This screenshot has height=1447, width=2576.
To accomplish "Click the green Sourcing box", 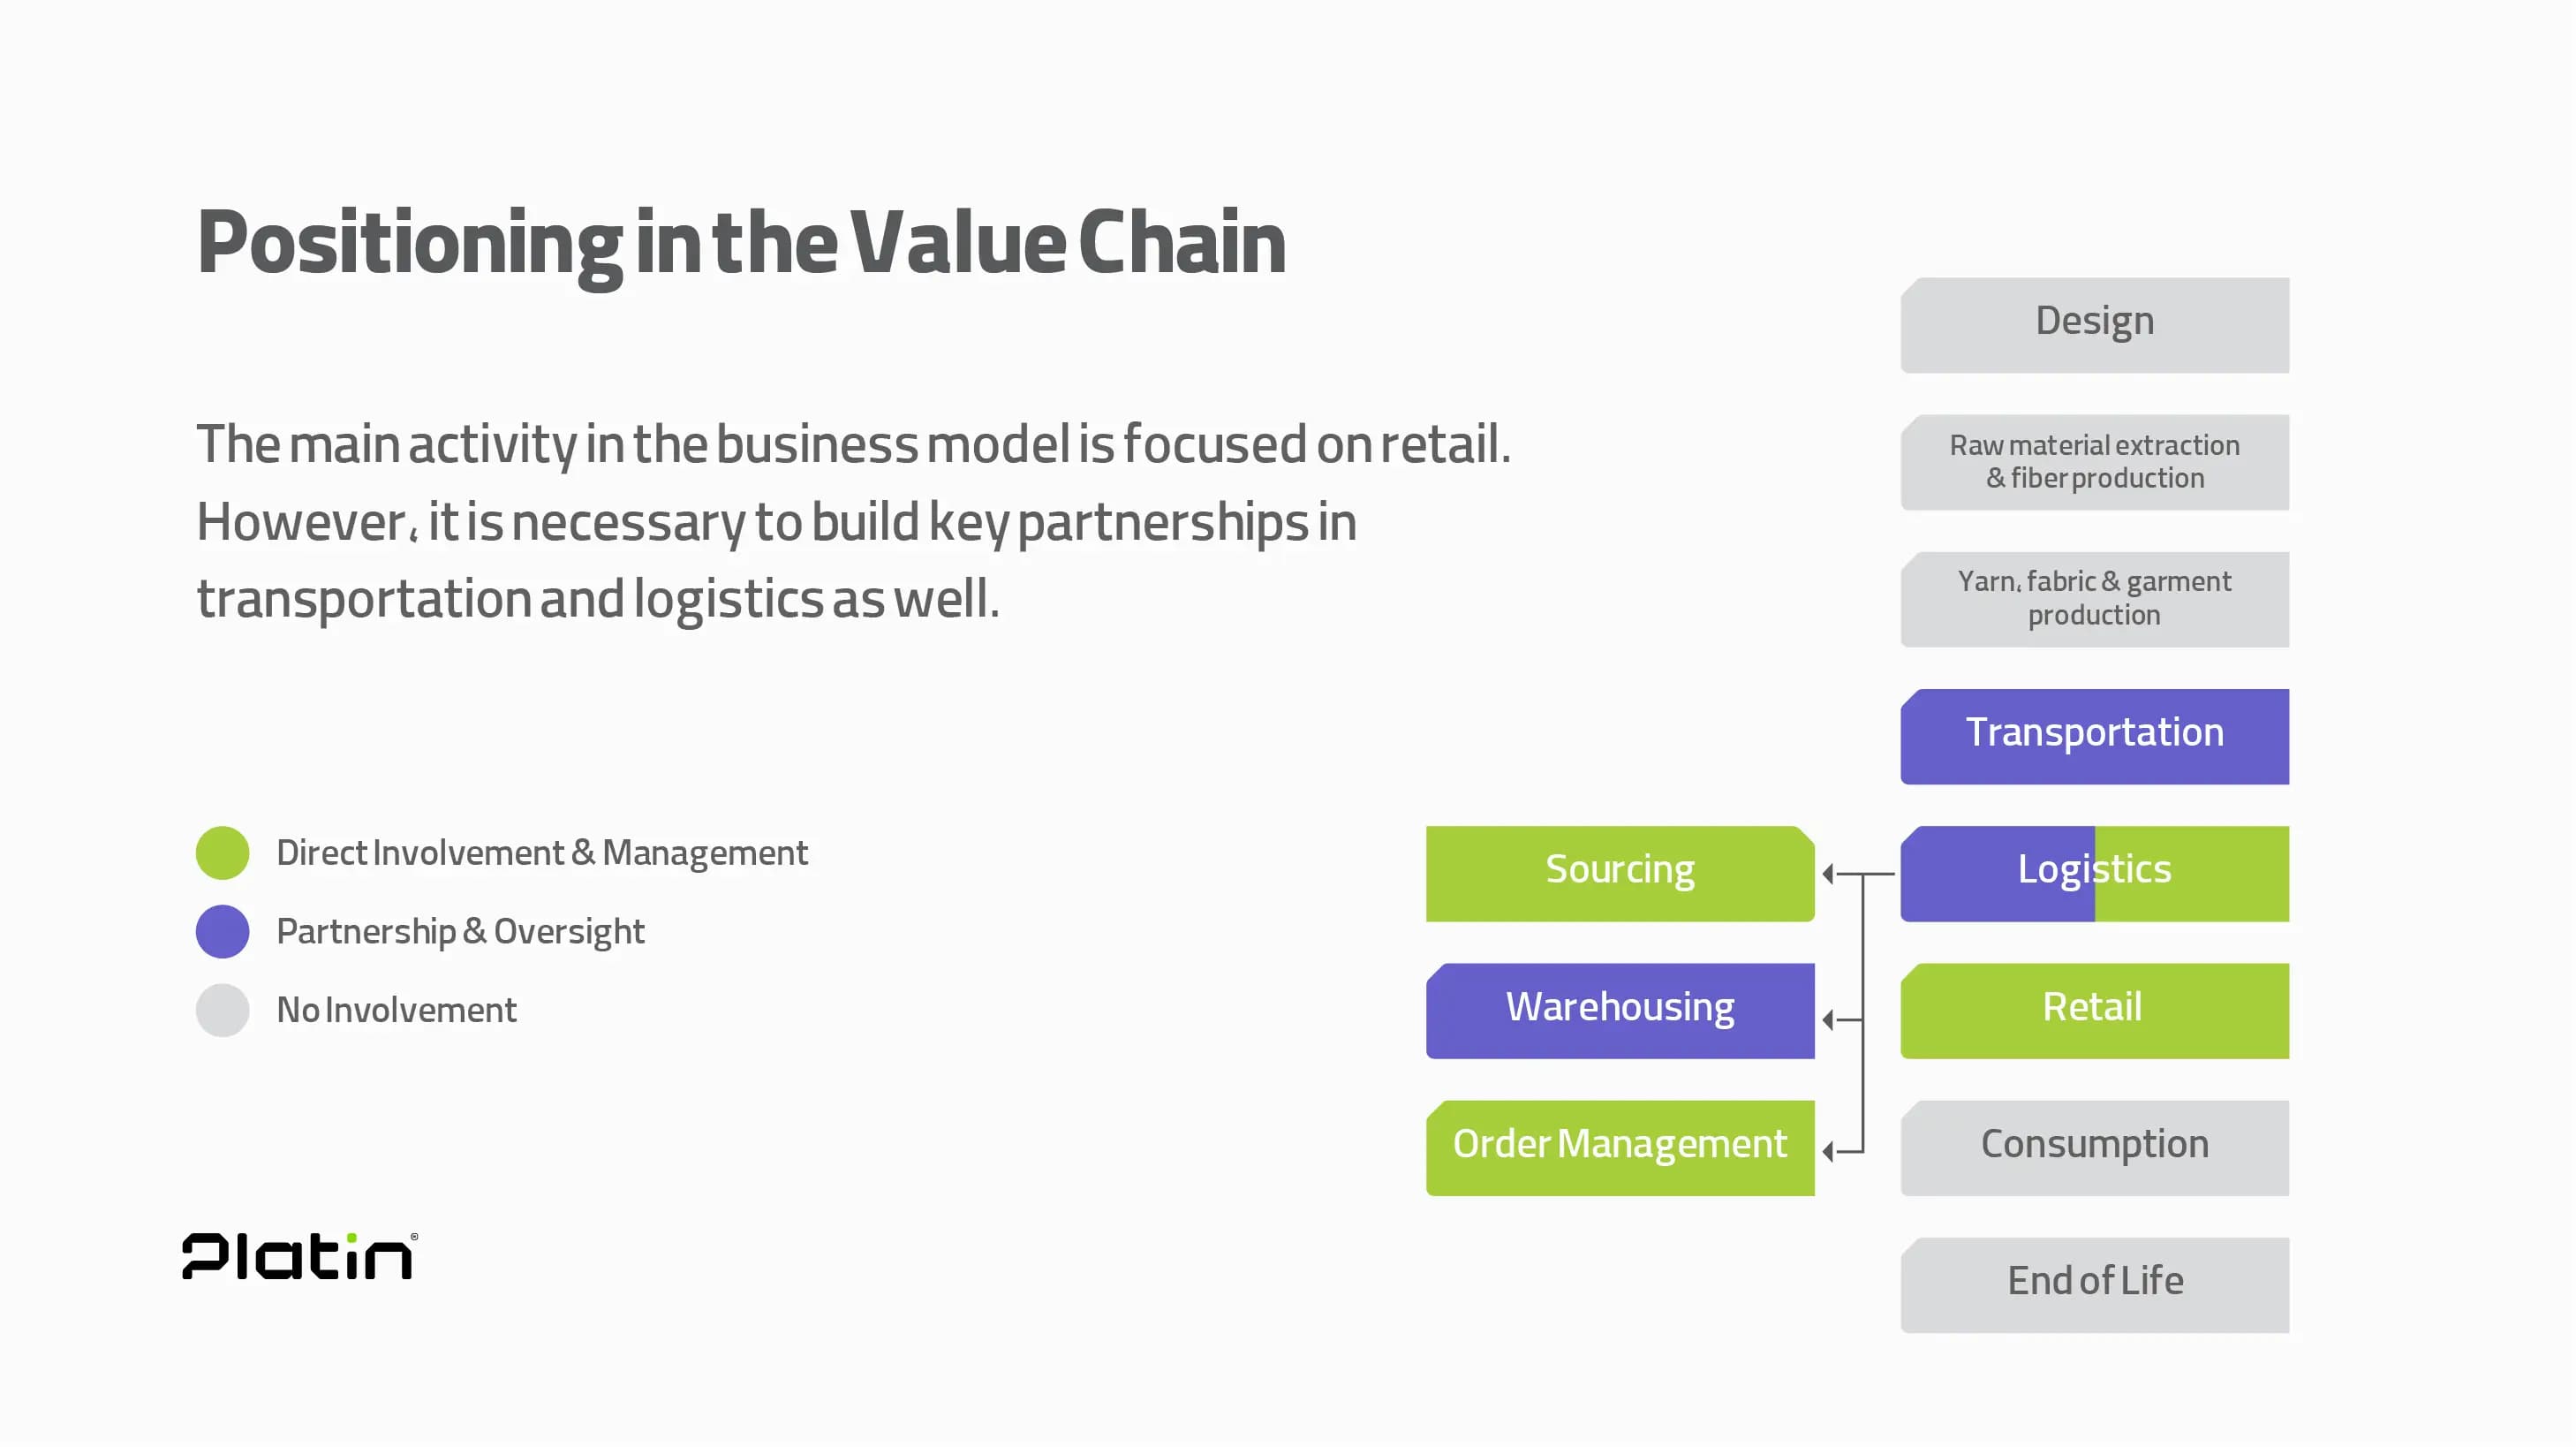I will pos(1619,873).
